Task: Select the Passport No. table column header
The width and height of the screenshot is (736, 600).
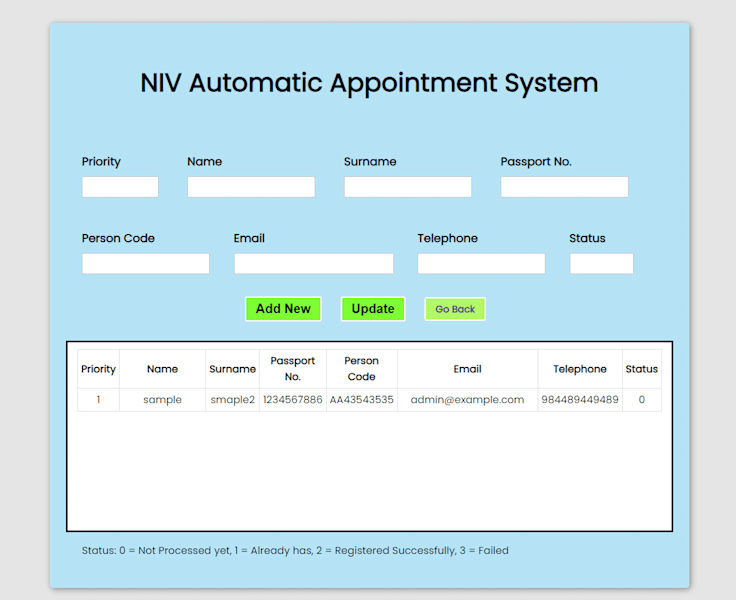Action: coord(292,369)
